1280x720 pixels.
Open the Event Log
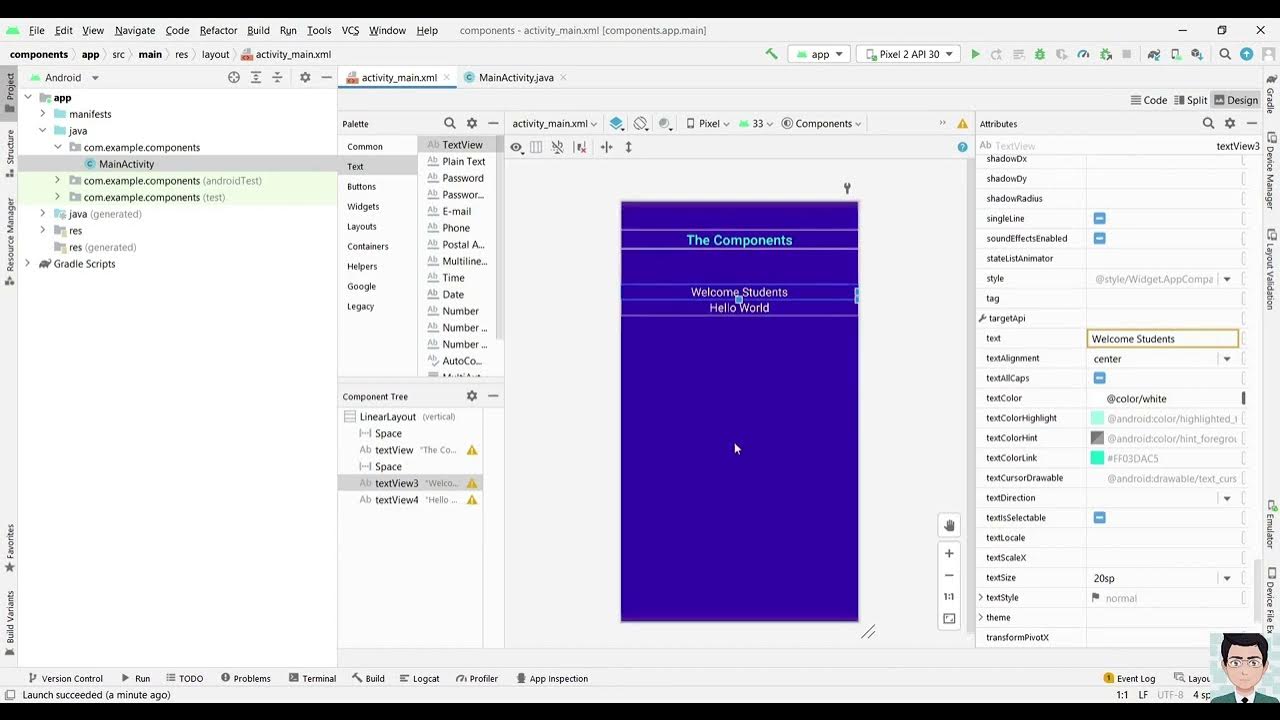coord(1129,678)
